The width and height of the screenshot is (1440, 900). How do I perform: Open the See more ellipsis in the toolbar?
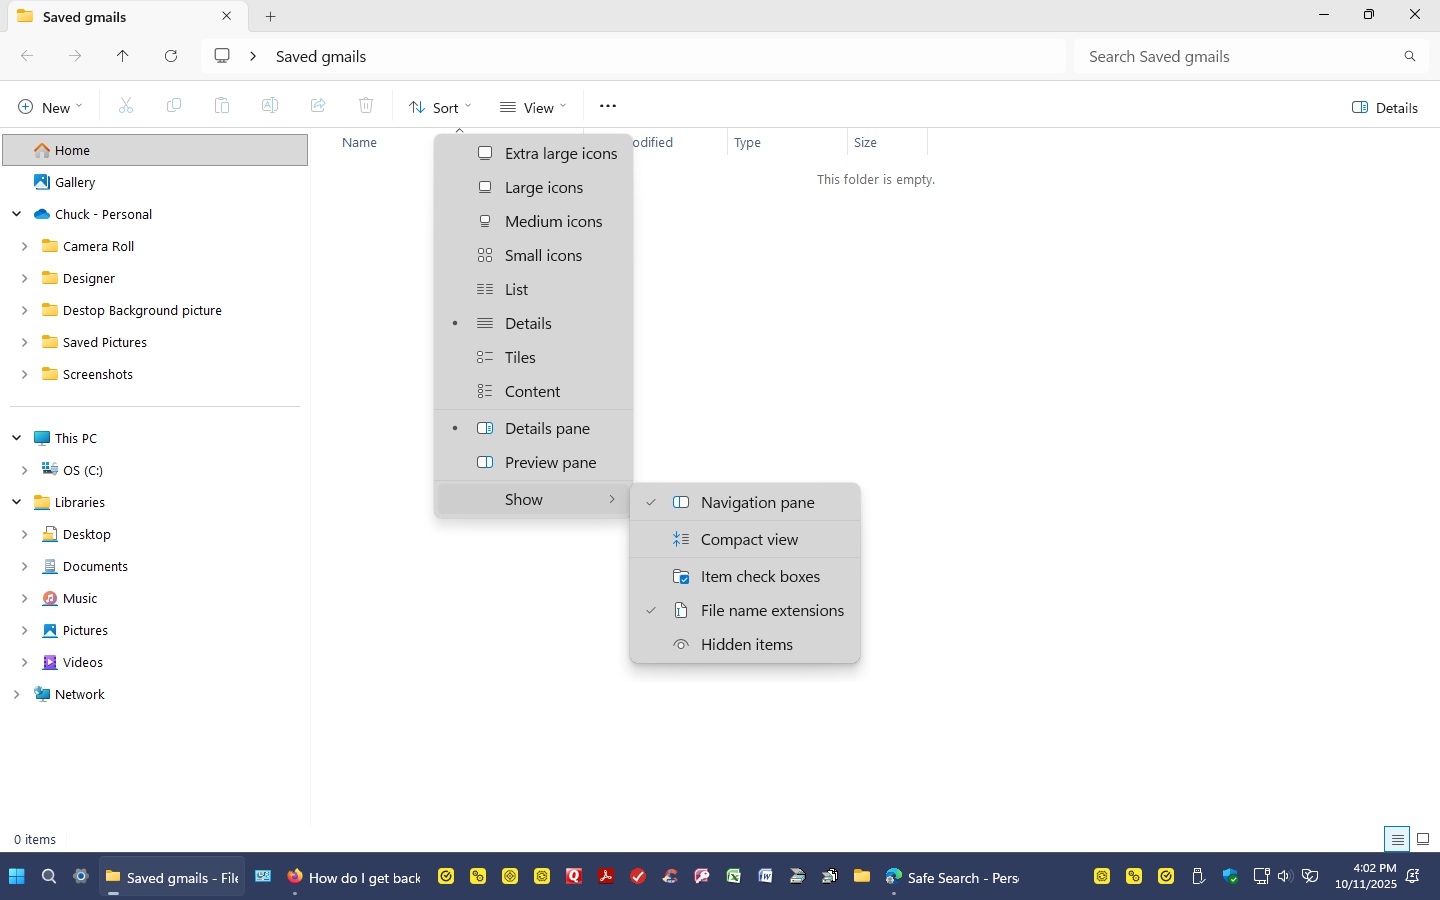point(607,105)
